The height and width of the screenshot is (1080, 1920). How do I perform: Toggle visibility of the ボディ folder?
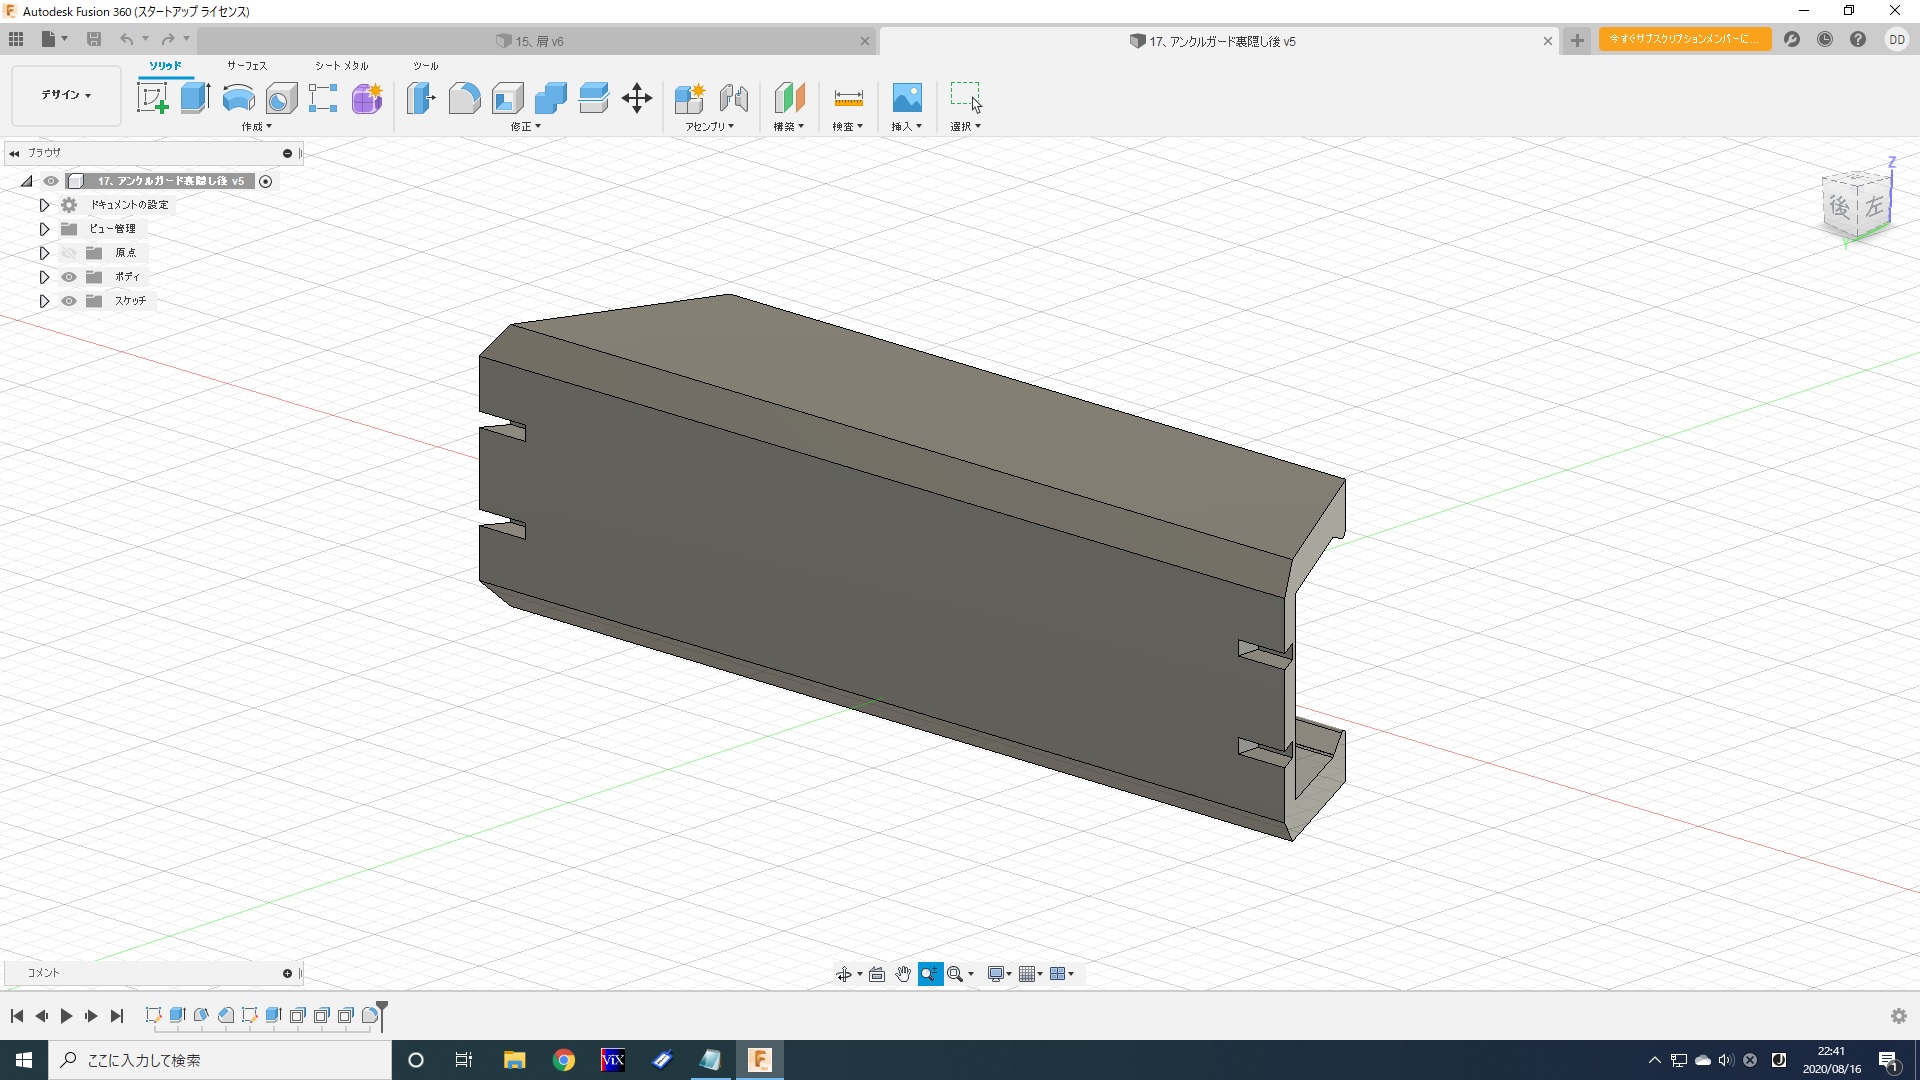click(x=69, y=277)
